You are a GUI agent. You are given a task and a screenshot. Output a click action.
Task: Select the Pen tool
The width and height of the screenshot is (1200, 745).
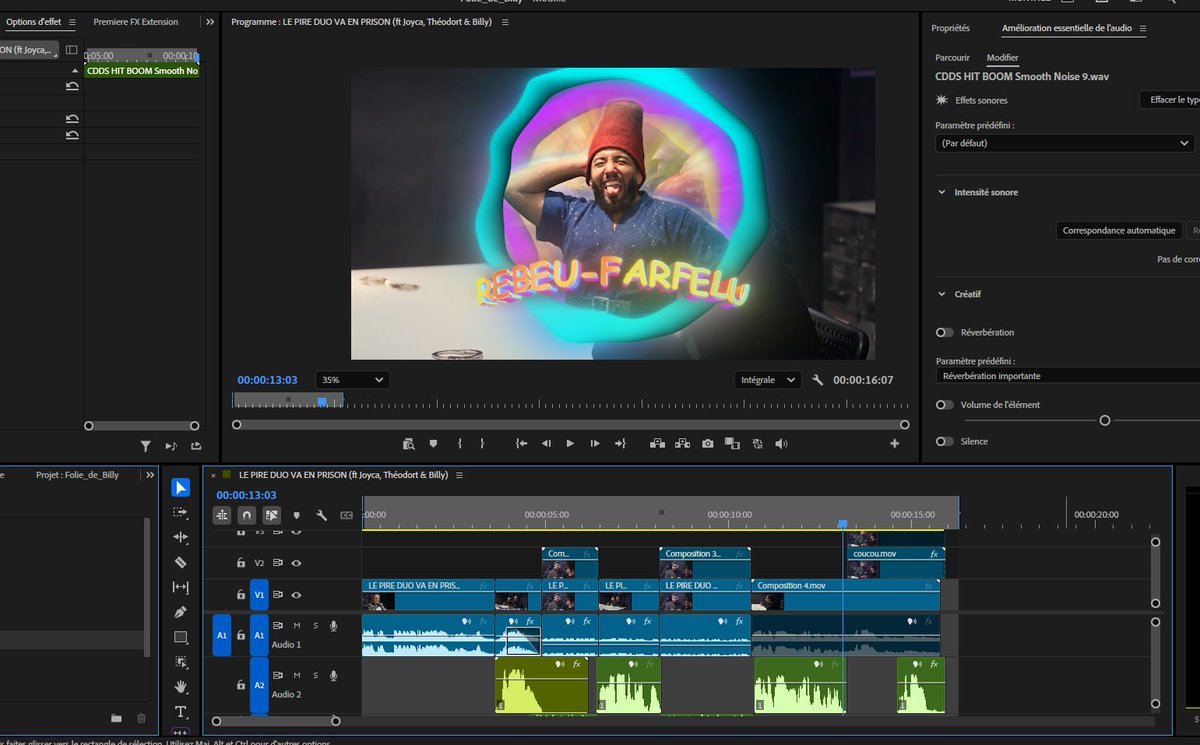click(180, 612)
